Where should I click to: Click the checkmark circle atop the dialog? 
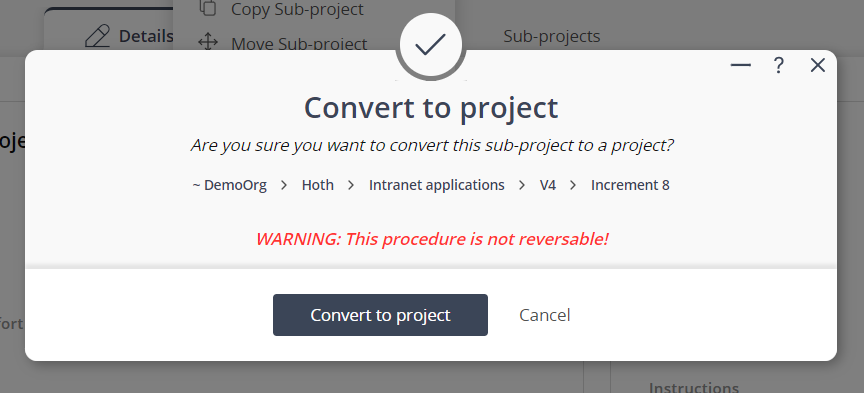click(431, 46)
